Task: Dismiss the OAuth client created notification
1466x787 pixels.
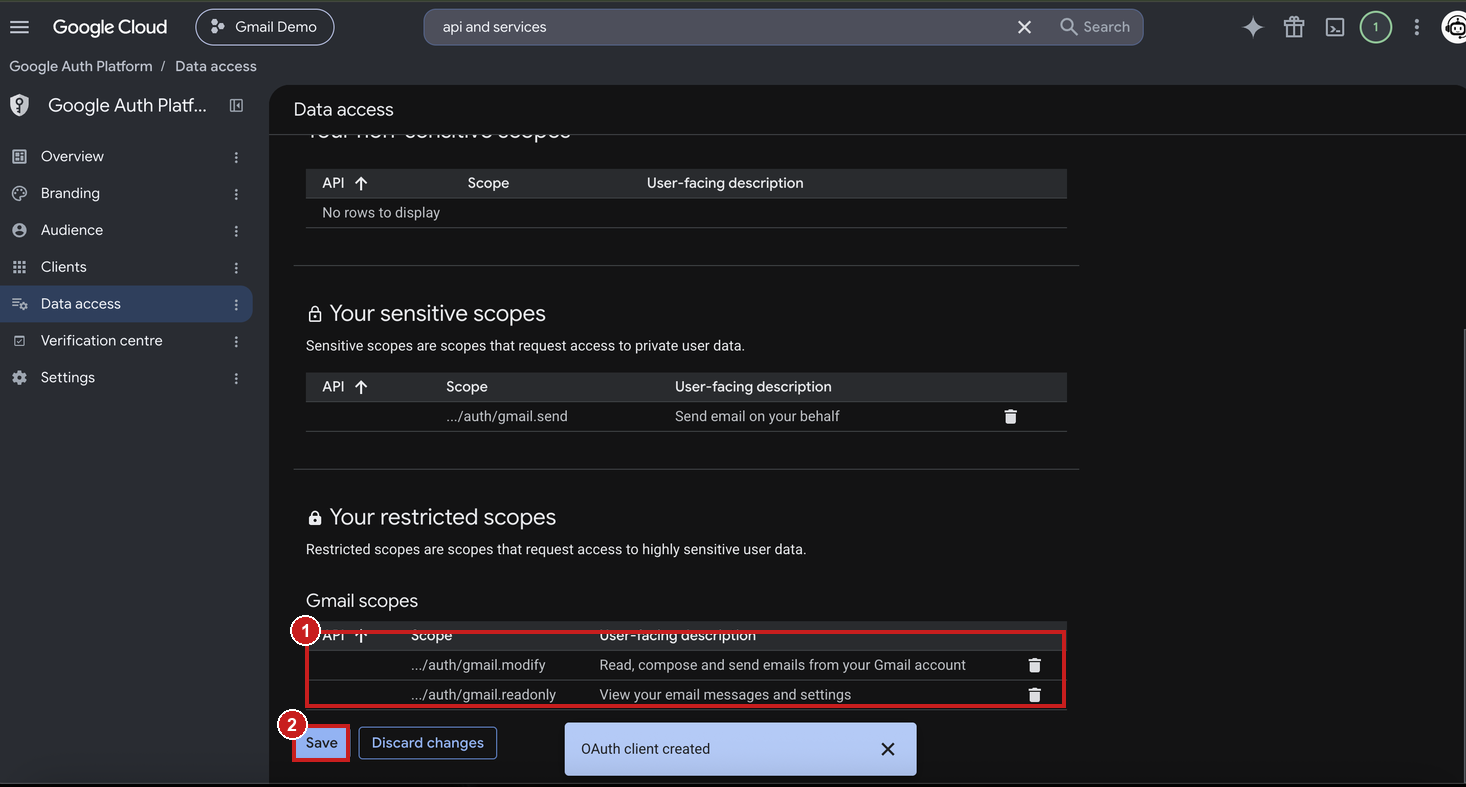Action: click(888, 749)
